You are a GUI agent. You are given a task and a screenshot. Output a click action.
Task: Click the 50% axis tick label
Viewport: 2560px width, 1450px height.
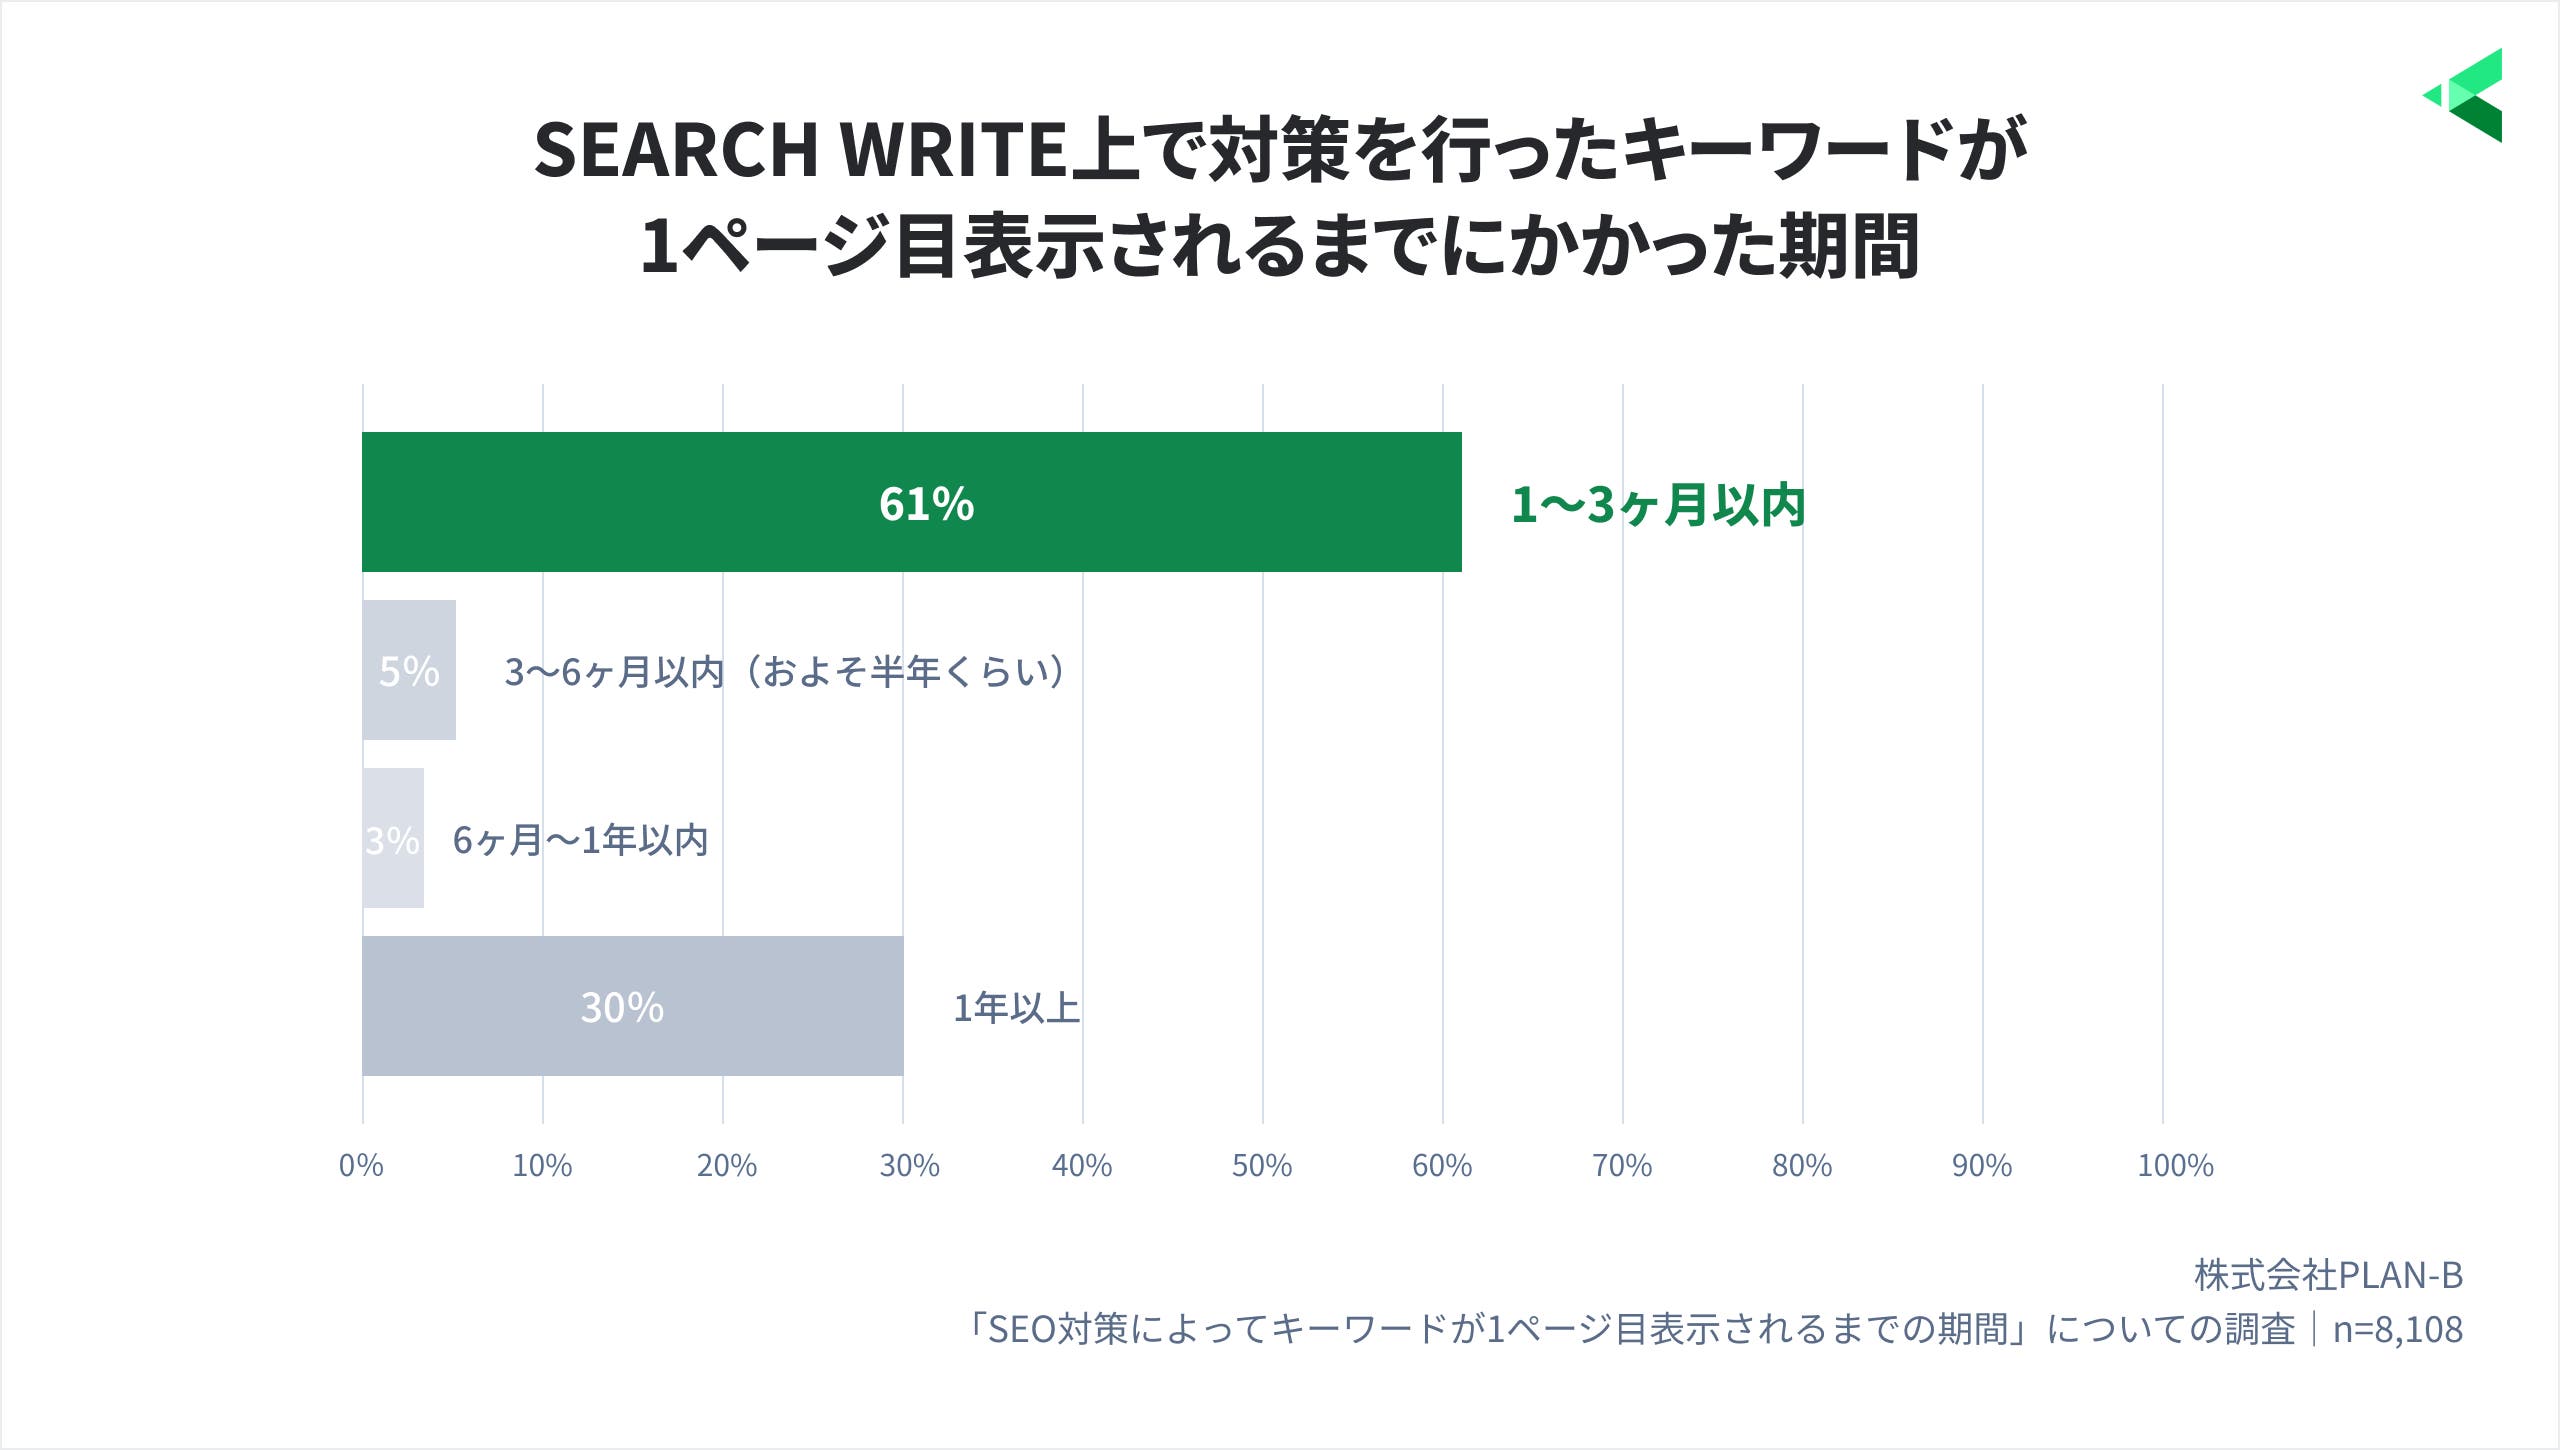pos(1262,1165)
